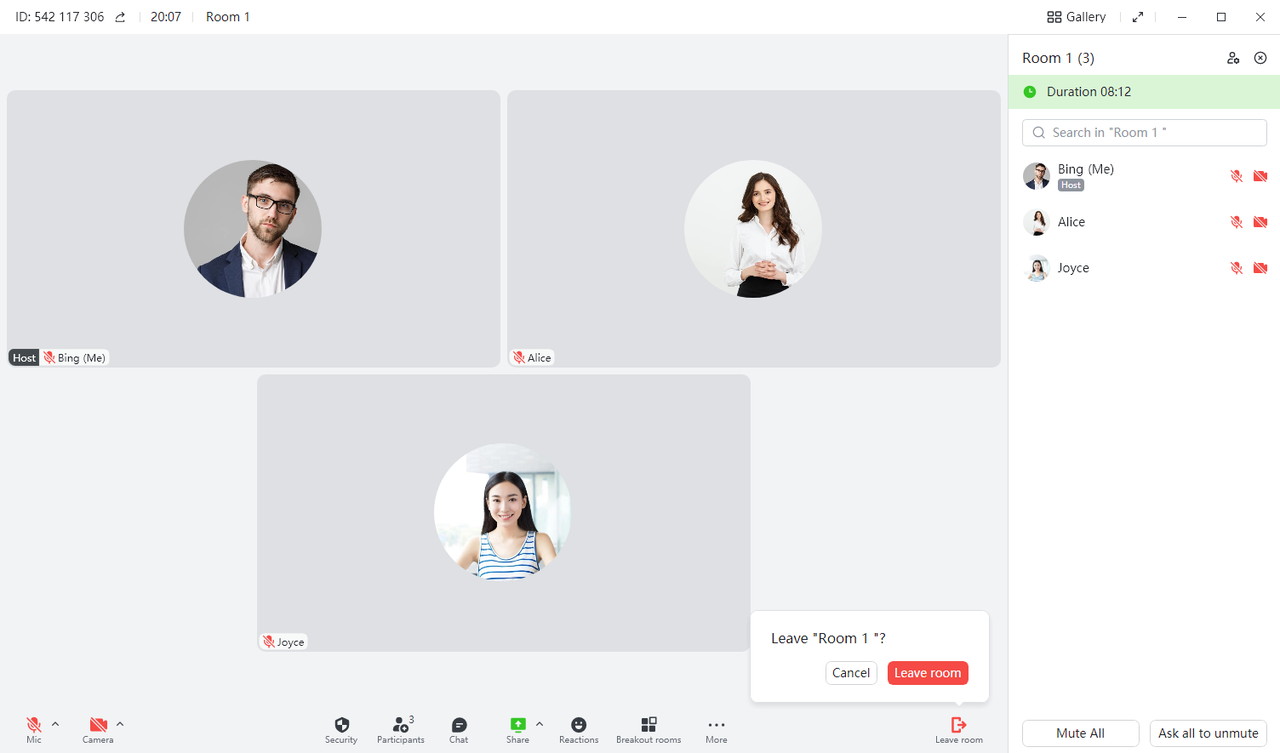Confirm with the red Leave room button
This screenshot has height=753, width=1280.
[927, 673]
